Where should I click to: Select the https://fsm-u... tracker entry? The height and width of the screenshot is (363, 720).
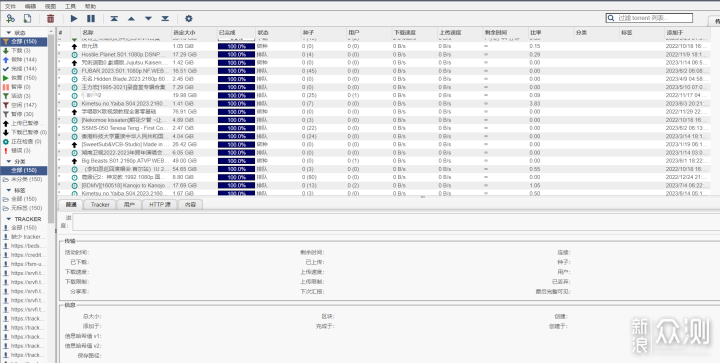click(24, 264)
